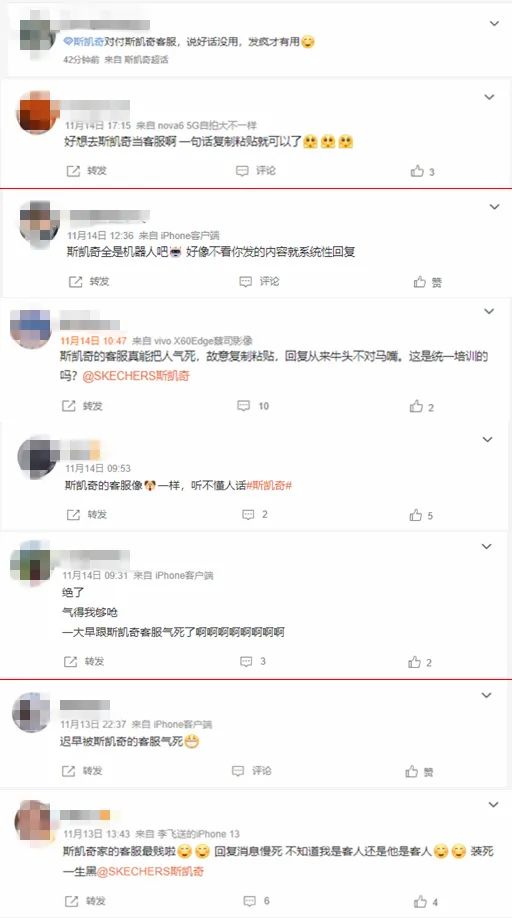Screen dimensions: 512x918
Task: Like the 12:36 robot comment post
Action: [x=428, y=282]
